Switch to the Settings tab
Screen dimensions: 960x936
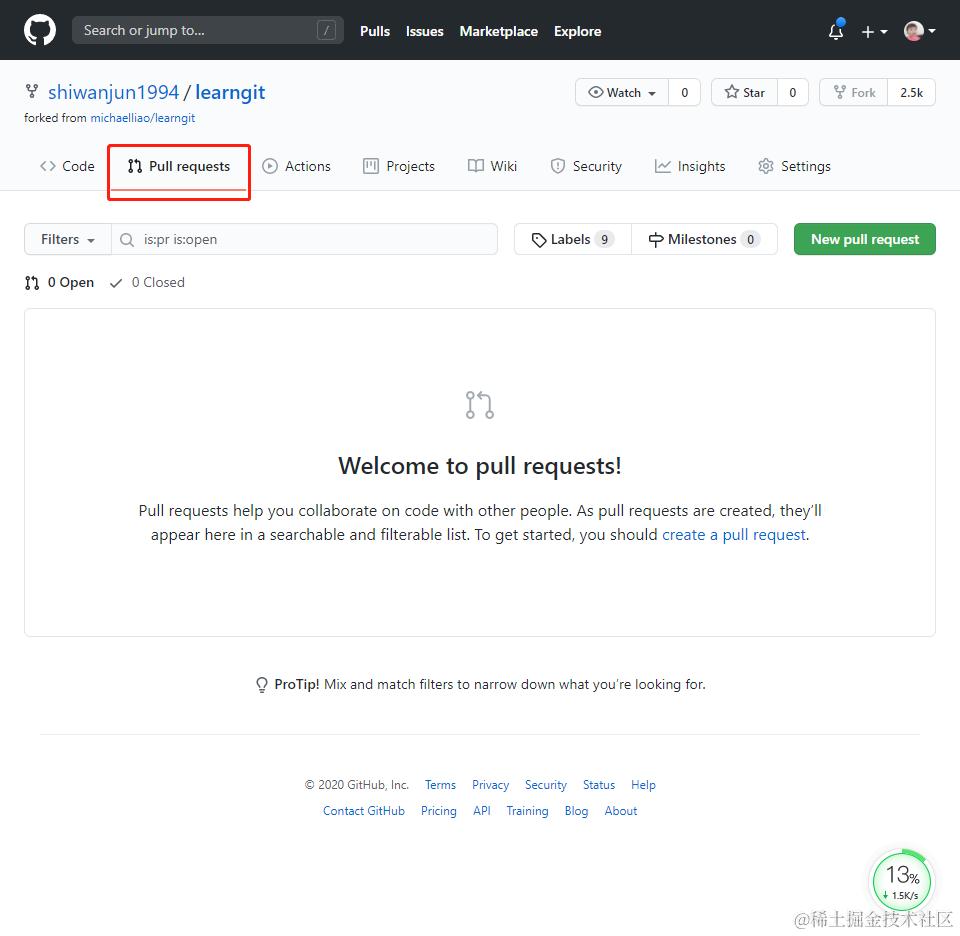click(794, 167)
